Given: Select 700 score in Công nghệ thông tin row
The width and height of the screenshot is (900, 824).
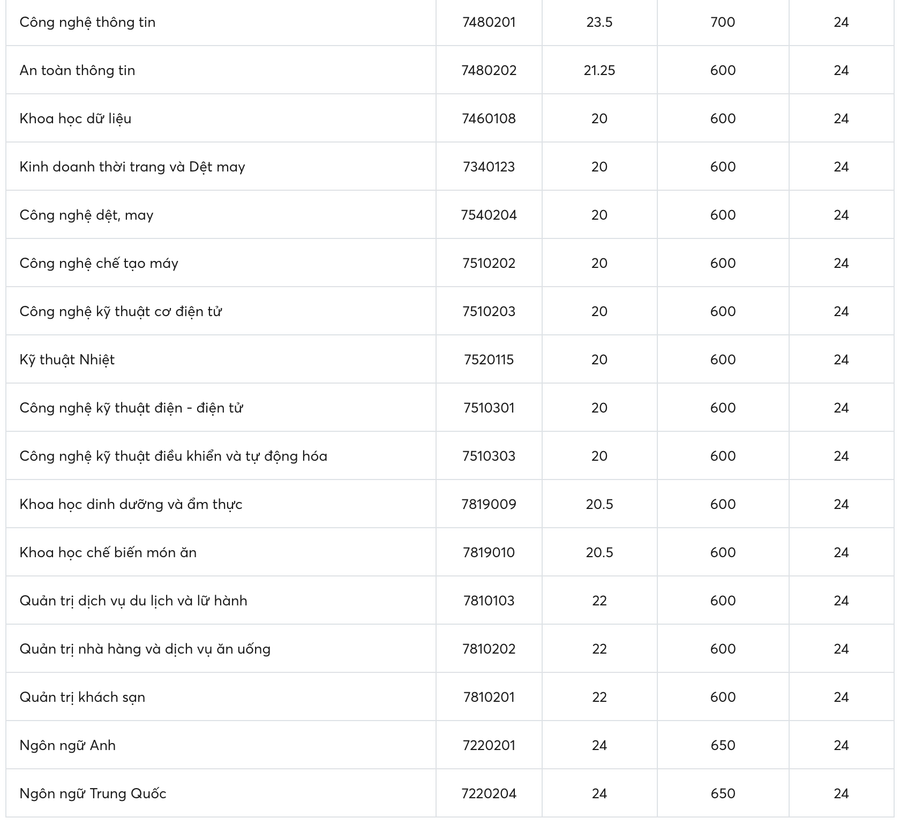Looking at the screenshot, I should 722,22.
